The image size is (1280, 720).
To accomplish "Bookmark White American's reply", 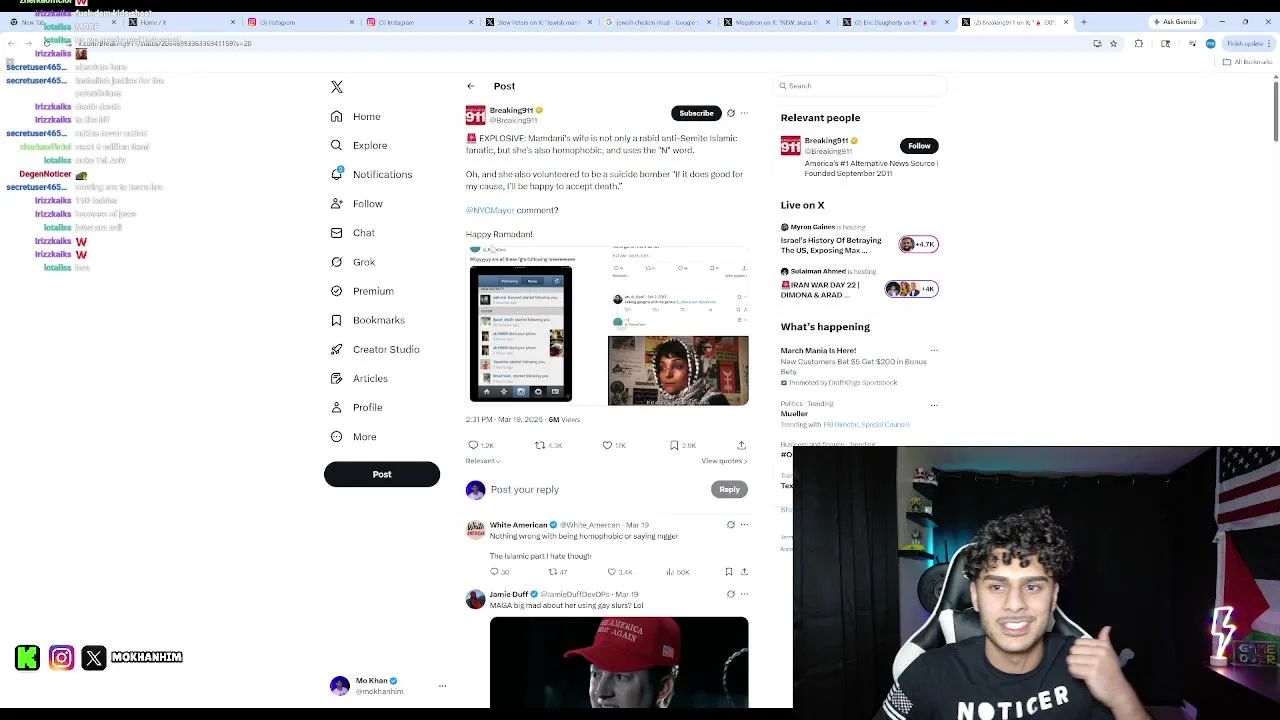I will pyautogui.click(x=729, y=572).
